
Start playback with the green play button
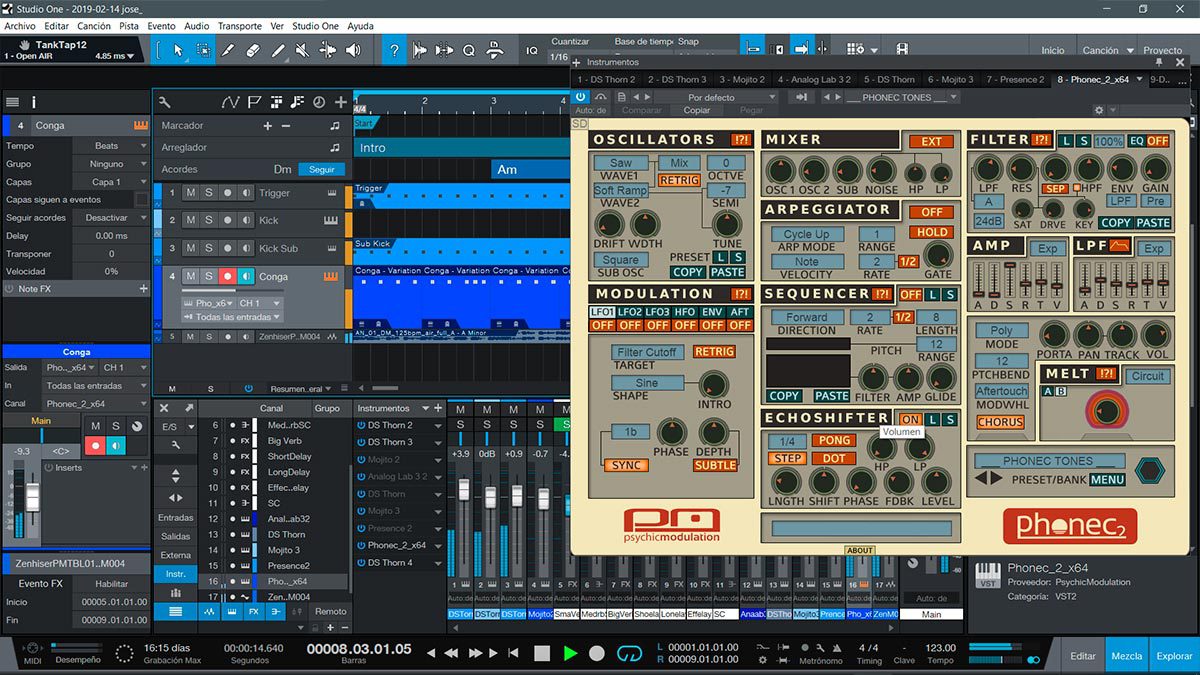click(570, 653)
